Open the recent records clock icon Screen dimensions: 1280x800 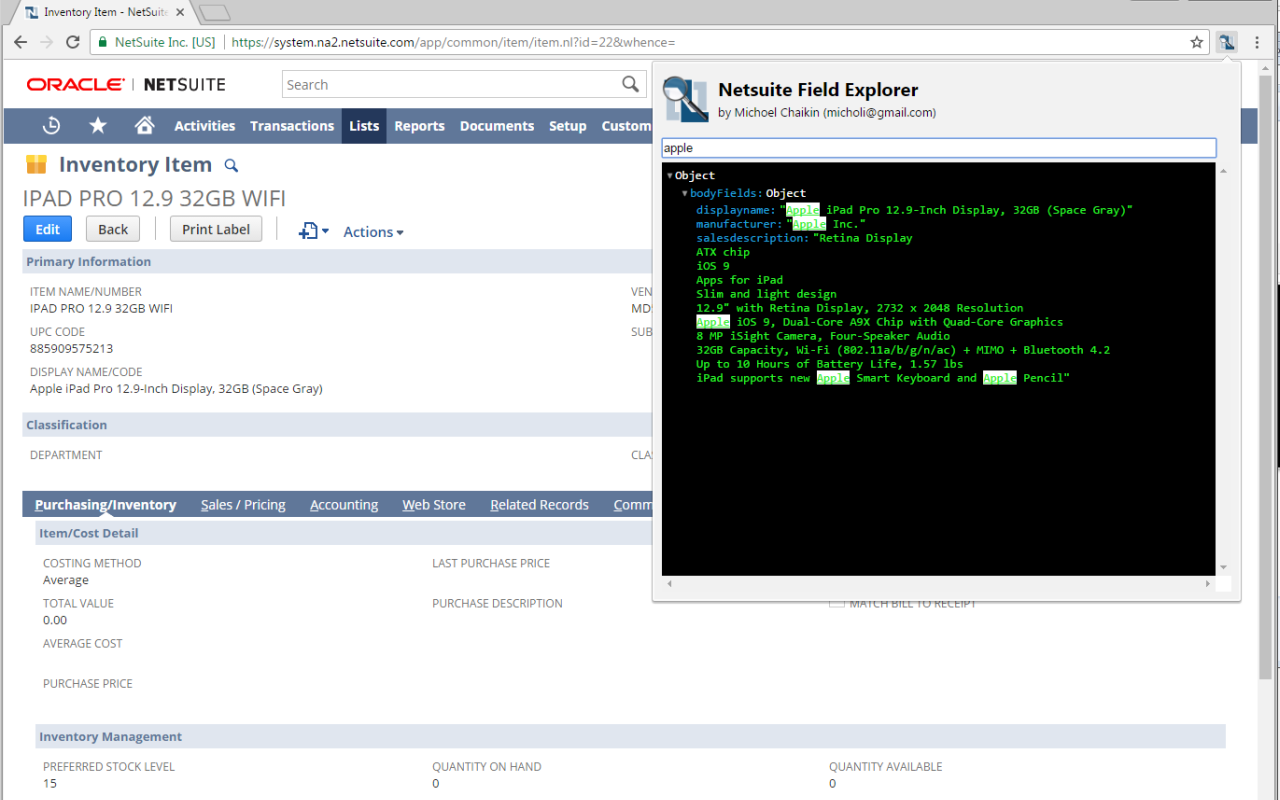pos(50,125)
